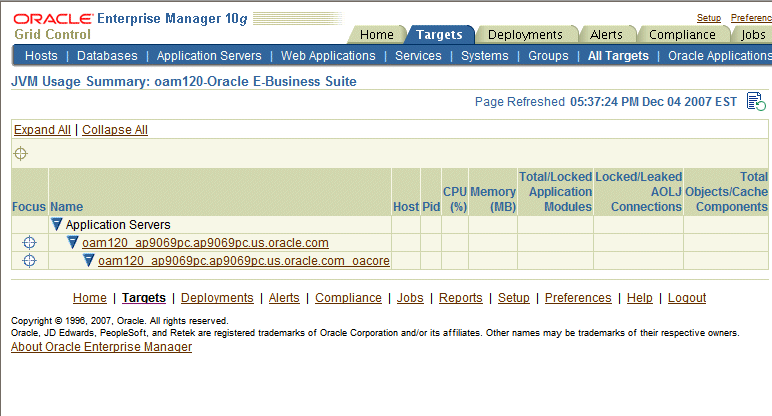This screenshot has height=416, width=772.
Task: Open Databases subtab
Action: pyautogui.click(x=107, y=56)
